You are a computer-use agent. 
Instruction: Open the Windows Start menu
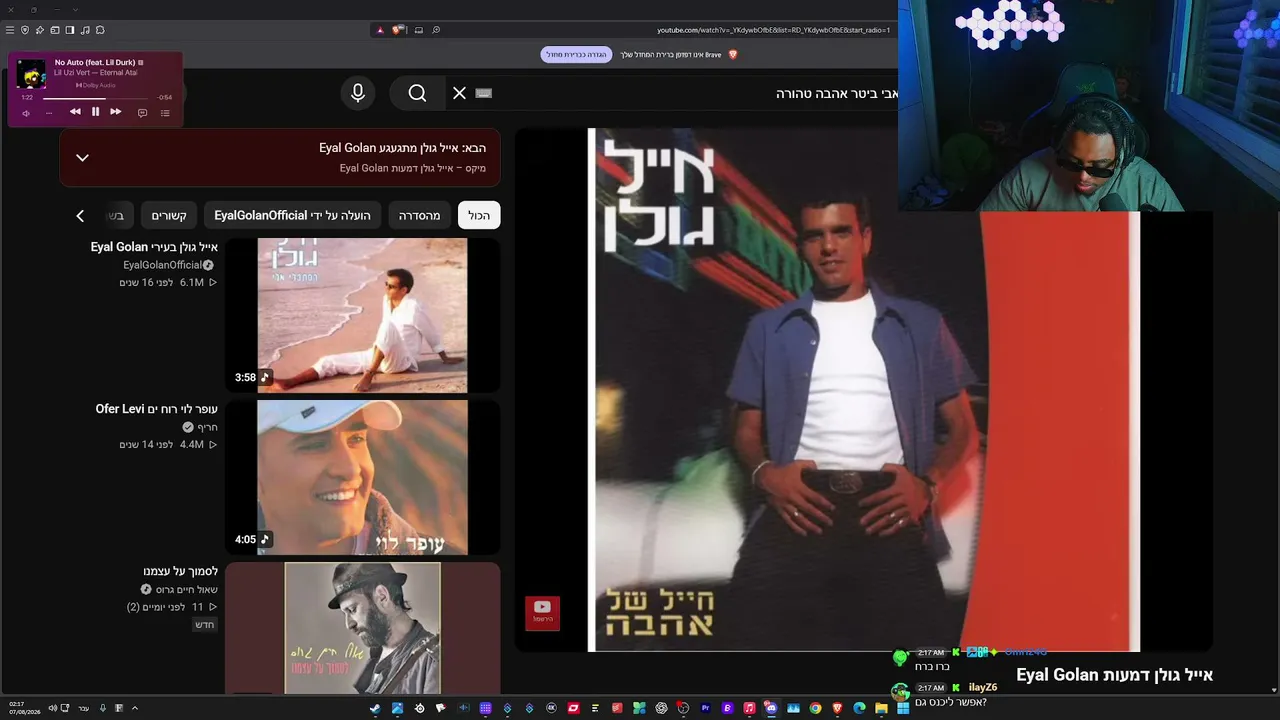click(x=903, y=708)
